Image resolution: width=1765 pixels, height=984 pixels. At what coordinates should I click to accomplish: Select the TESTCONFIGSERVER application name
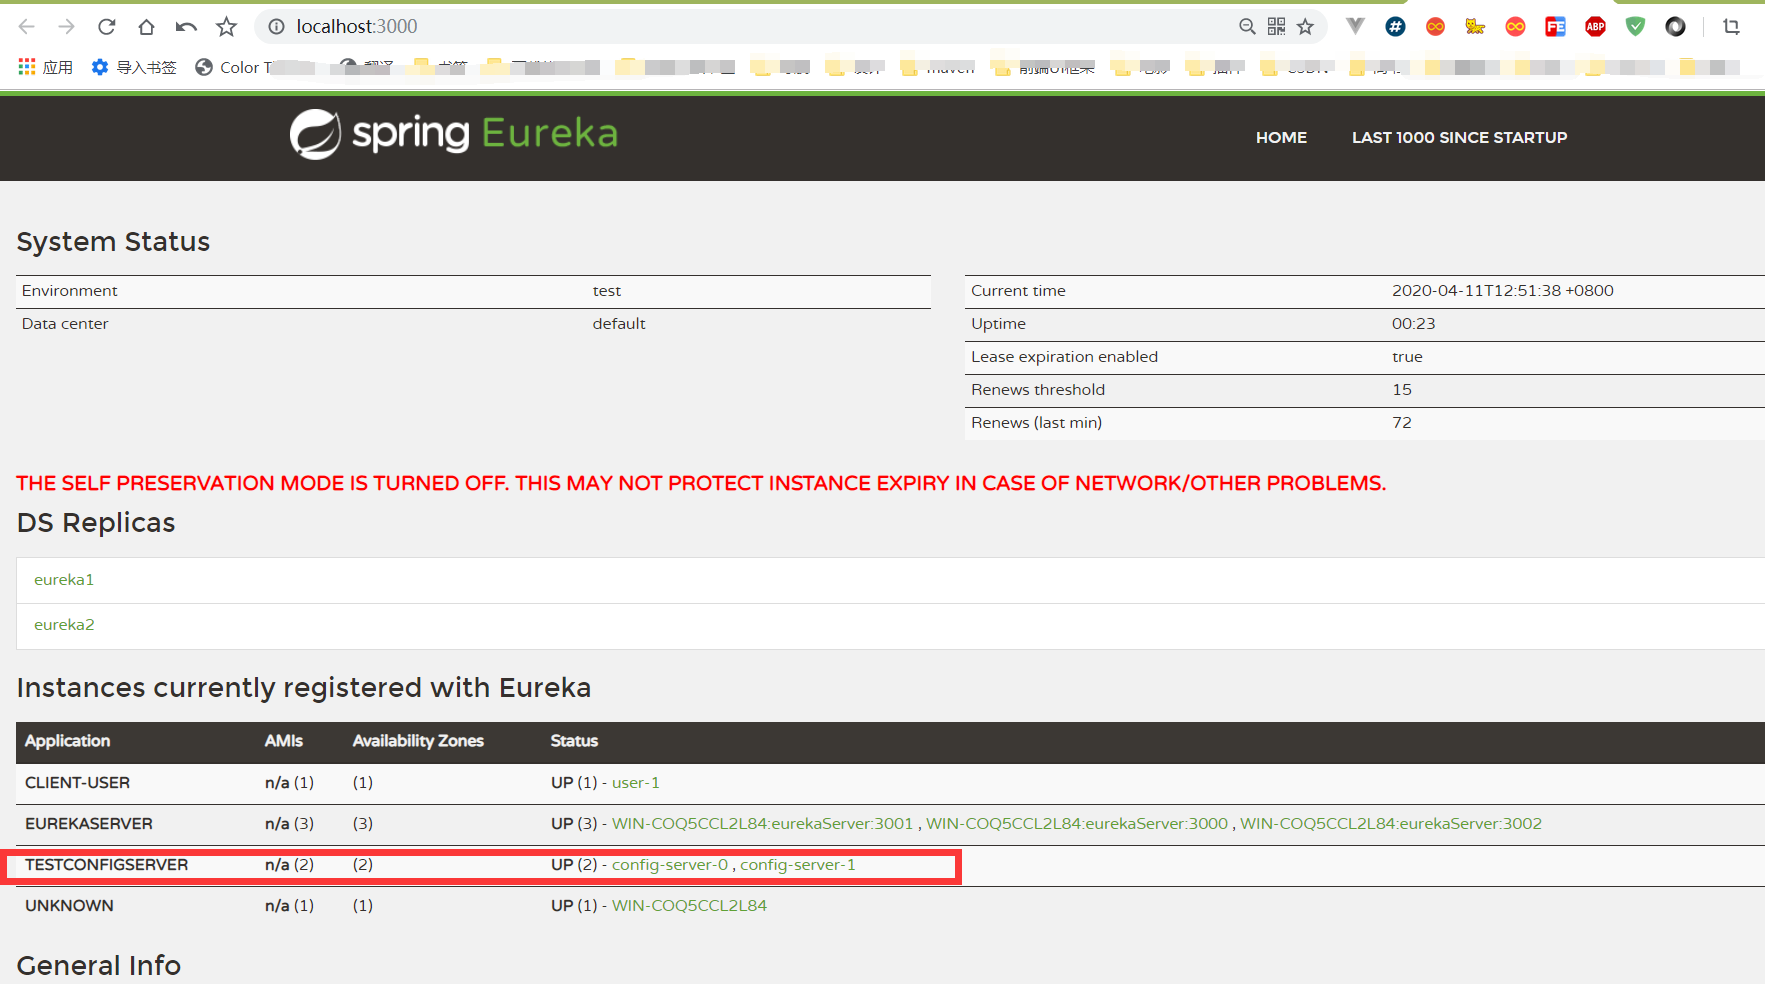point(106,865)
